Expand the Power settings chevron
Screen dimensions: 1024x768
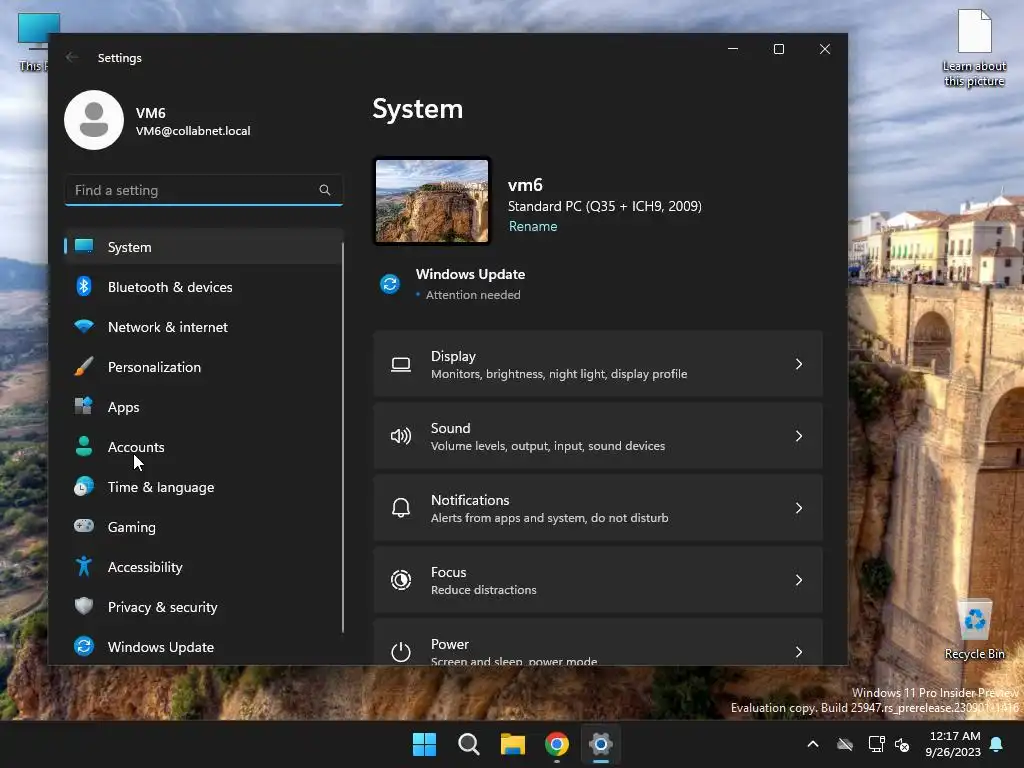click(x=799, y=652)
